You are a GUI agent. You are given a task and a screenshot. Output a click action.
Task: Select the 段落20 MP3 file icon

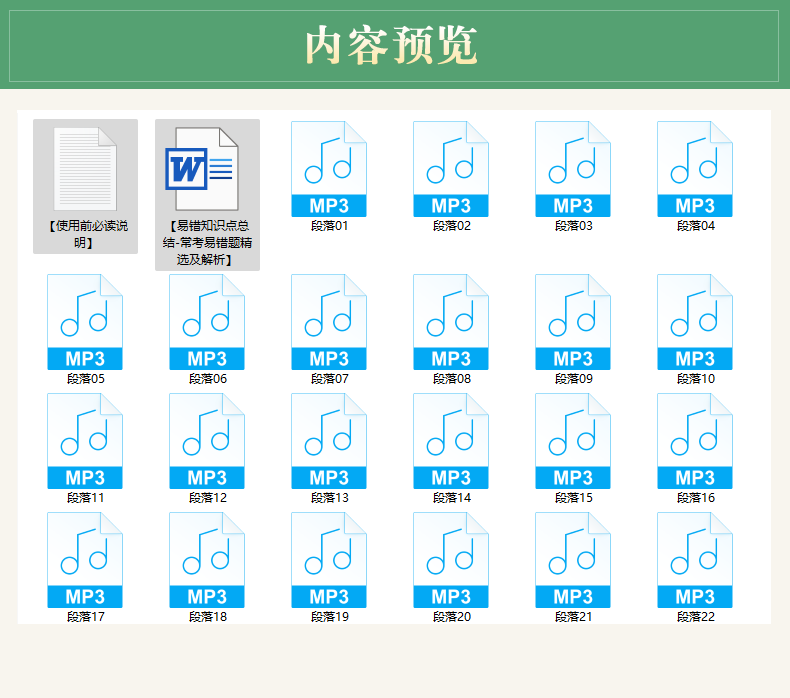coord(451,560)
